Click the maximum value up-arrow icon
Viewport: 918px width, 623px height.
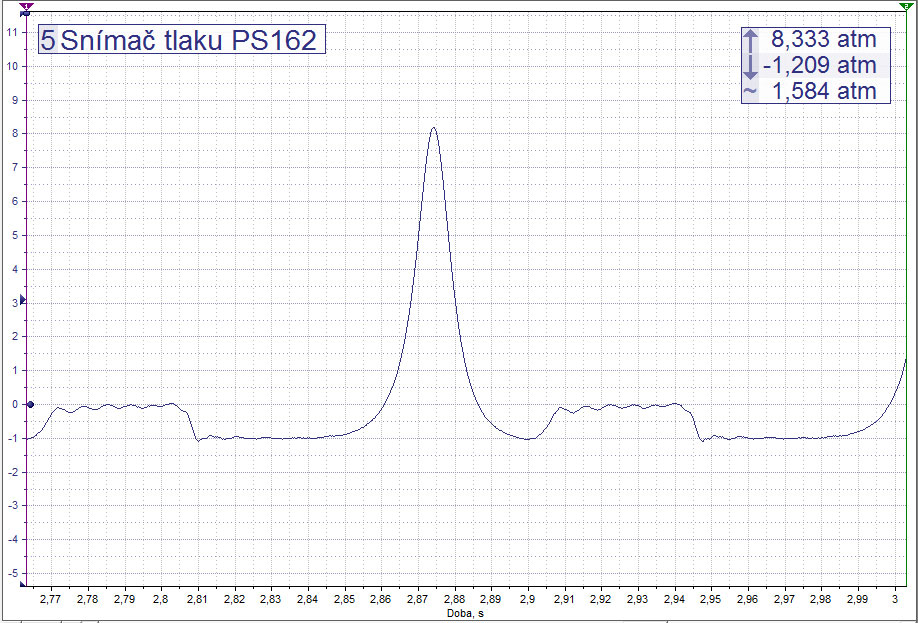click(750, 40)
